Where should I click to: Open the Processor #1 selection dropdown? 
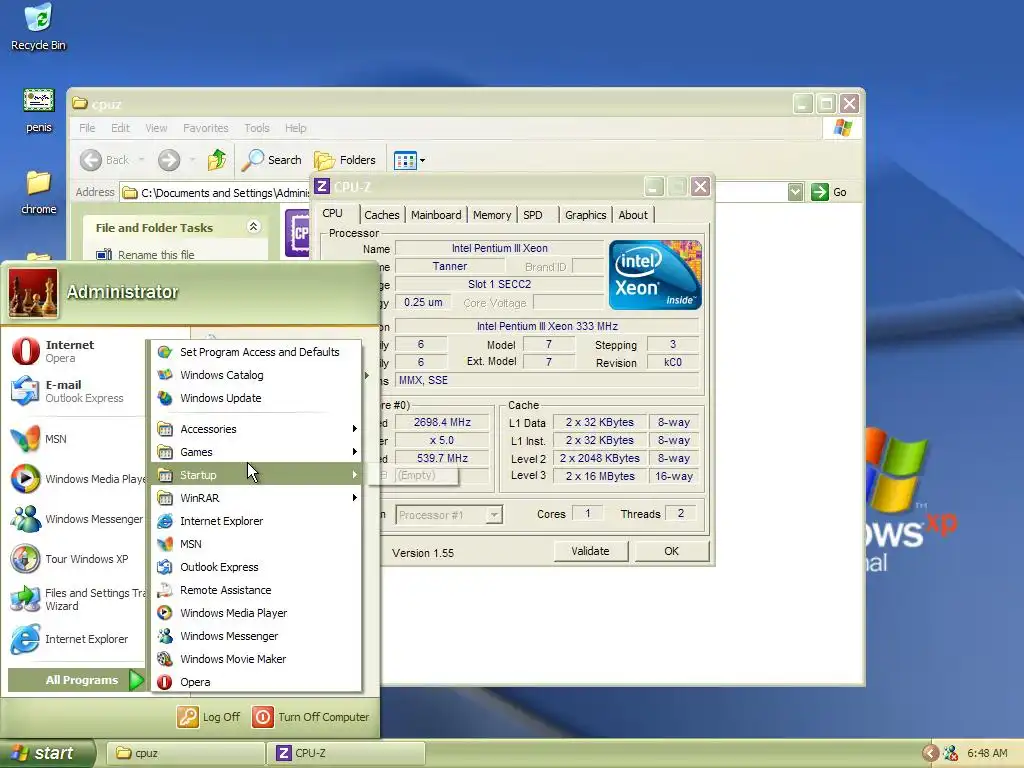pos(494,515)
